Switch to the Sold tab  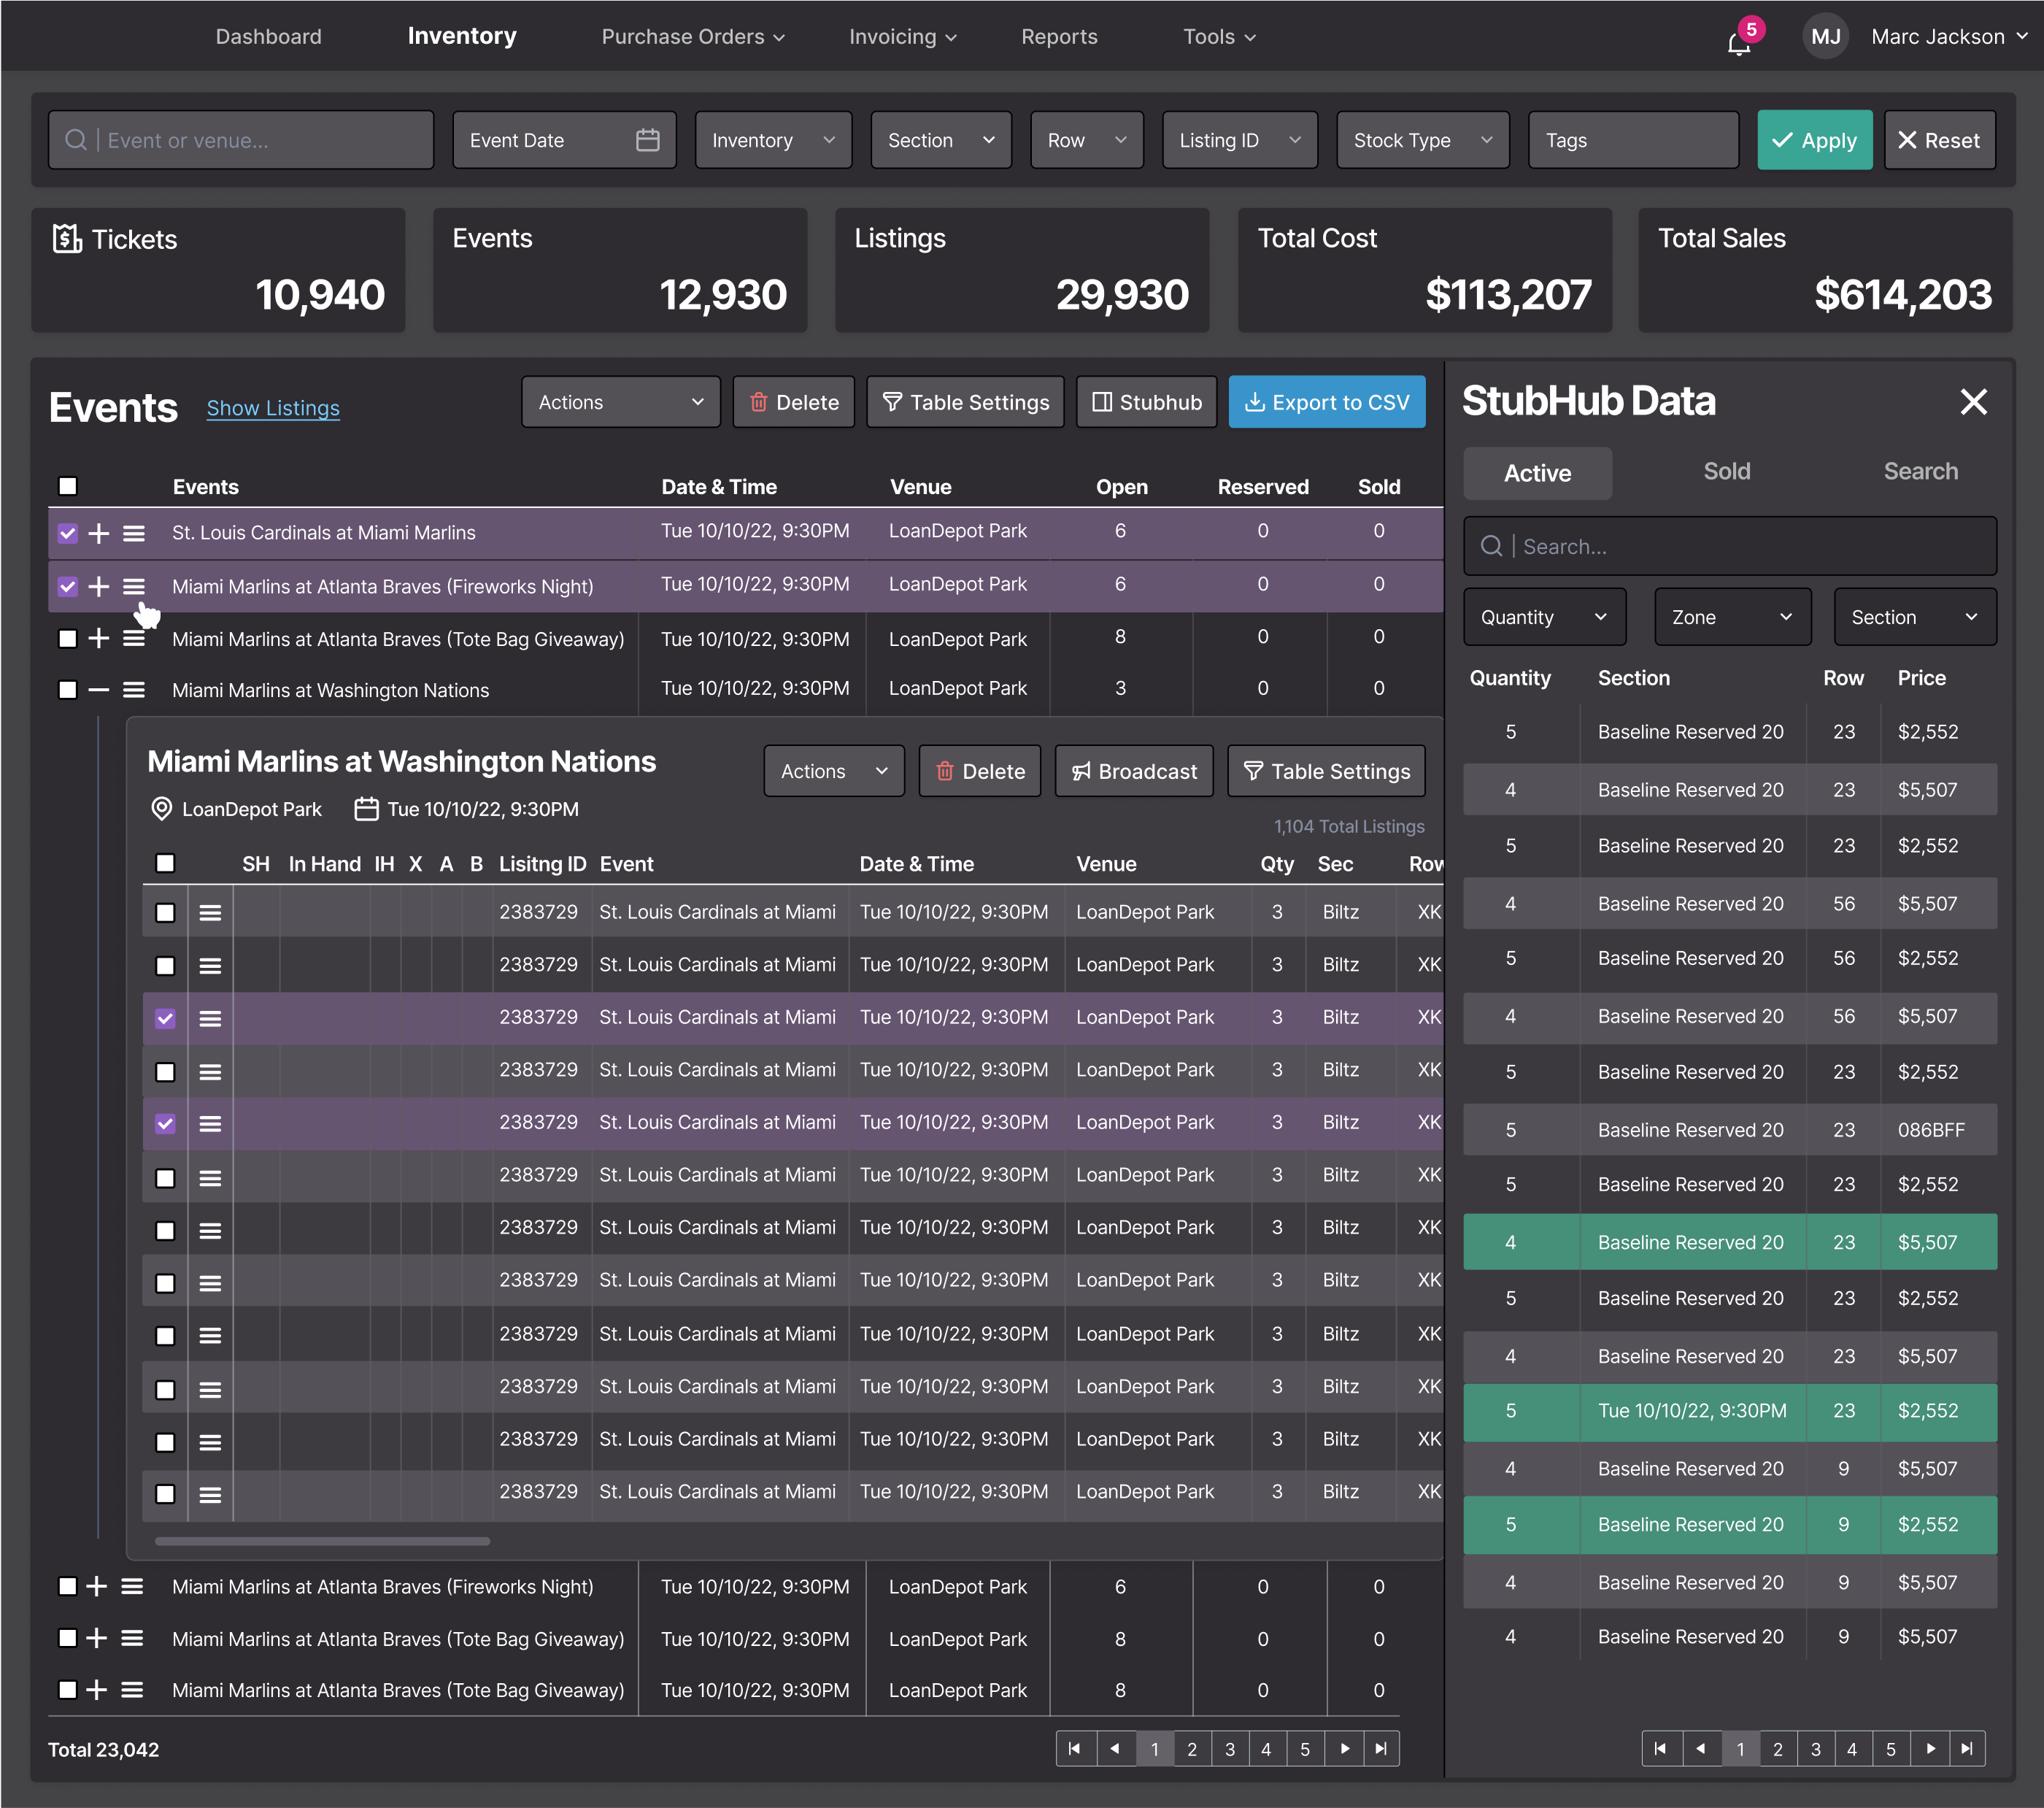coord(1726,472)
